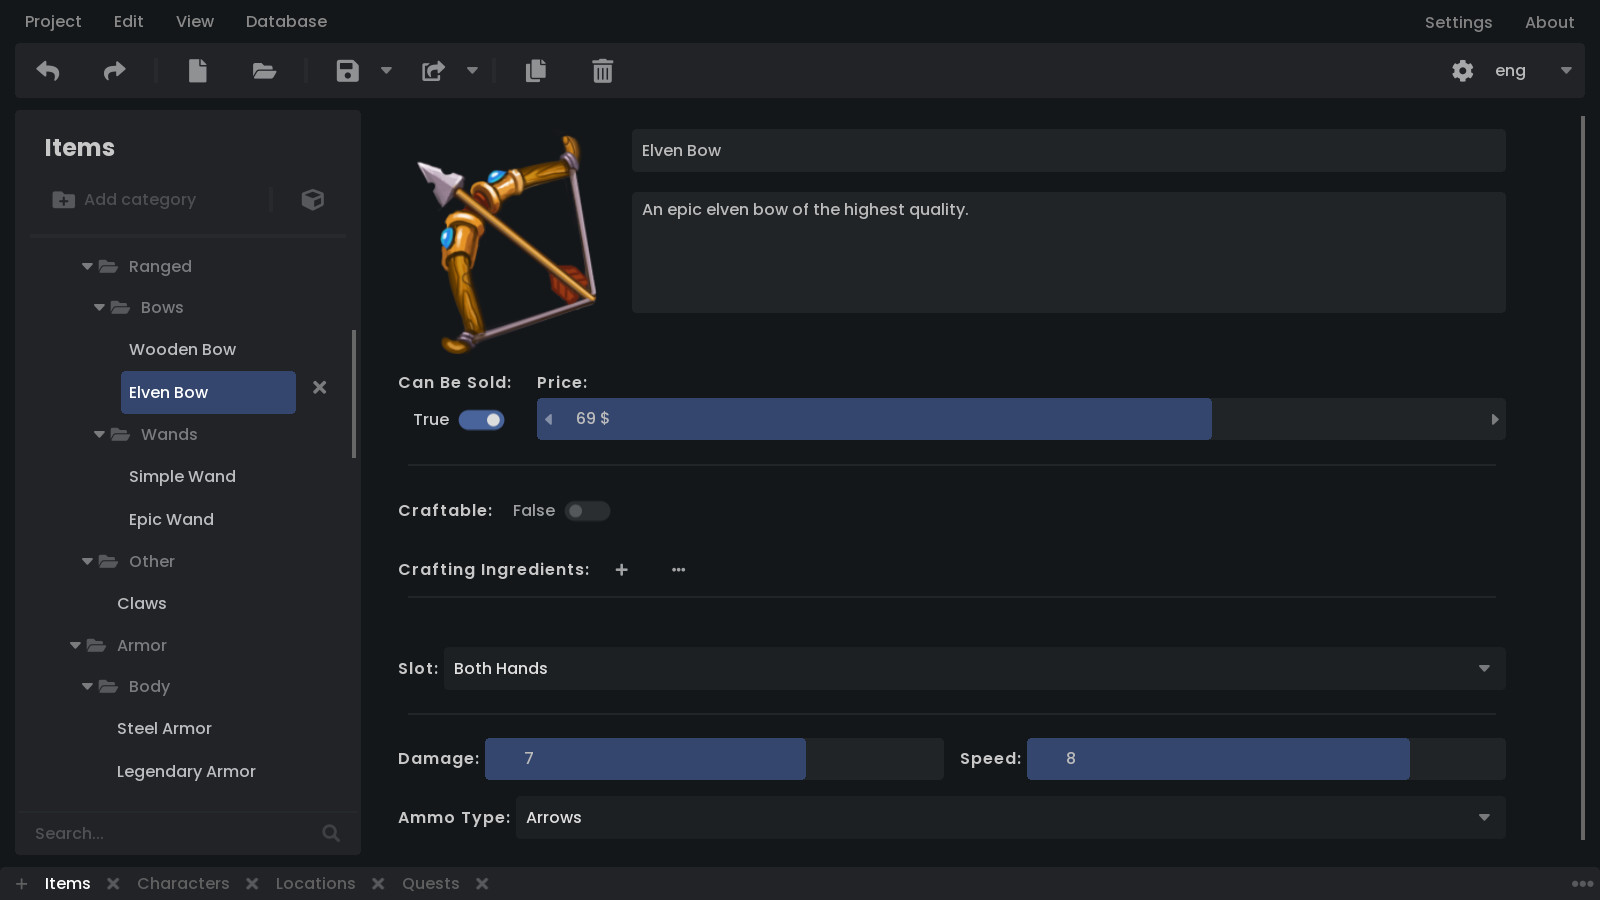Open application settings via the gear icon
The width and height of the screenshot is (1600, 900).
pos(1462,71)
